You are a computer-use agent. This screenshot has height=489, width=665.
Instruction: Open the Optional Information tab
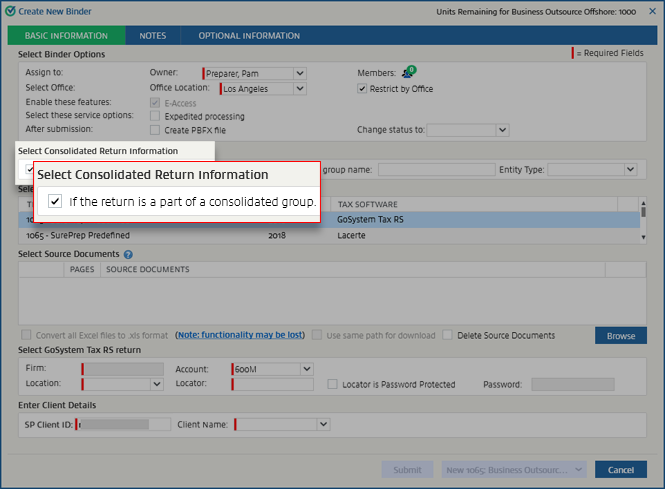(x=249, y=36)
